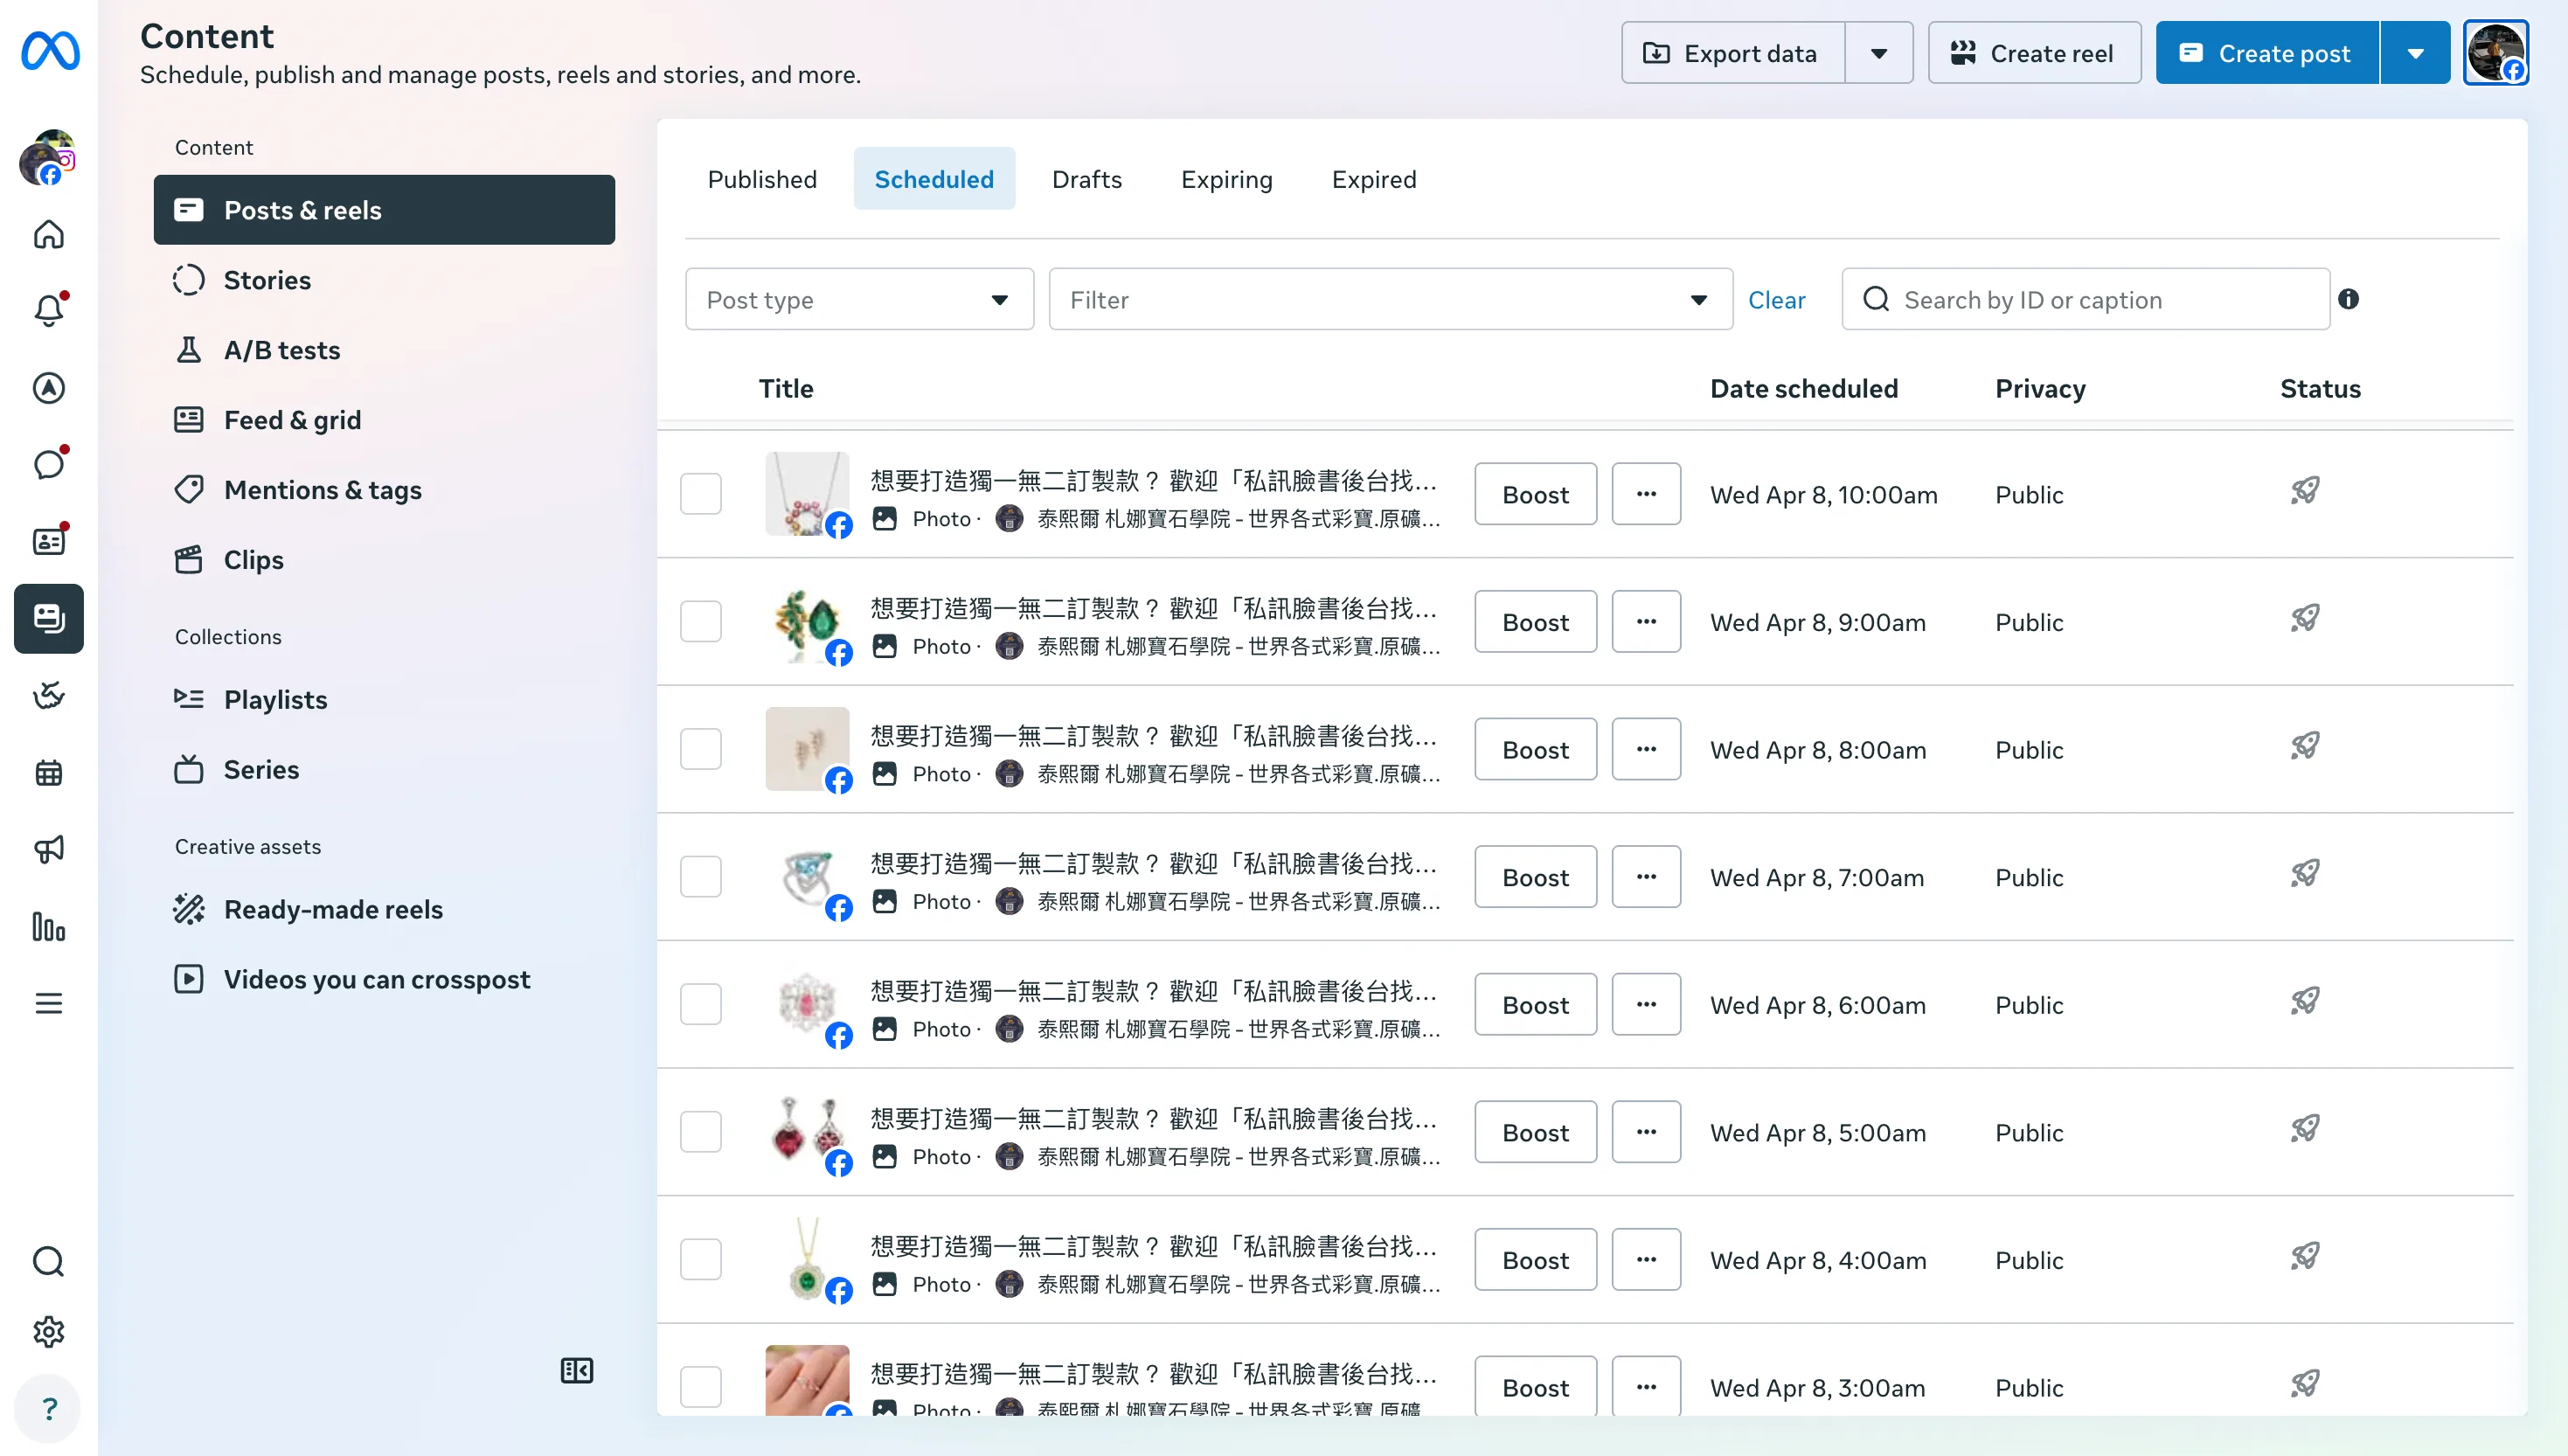
Task: Click the status rocket icon for 10:00am post
Action: (2305, 491)
